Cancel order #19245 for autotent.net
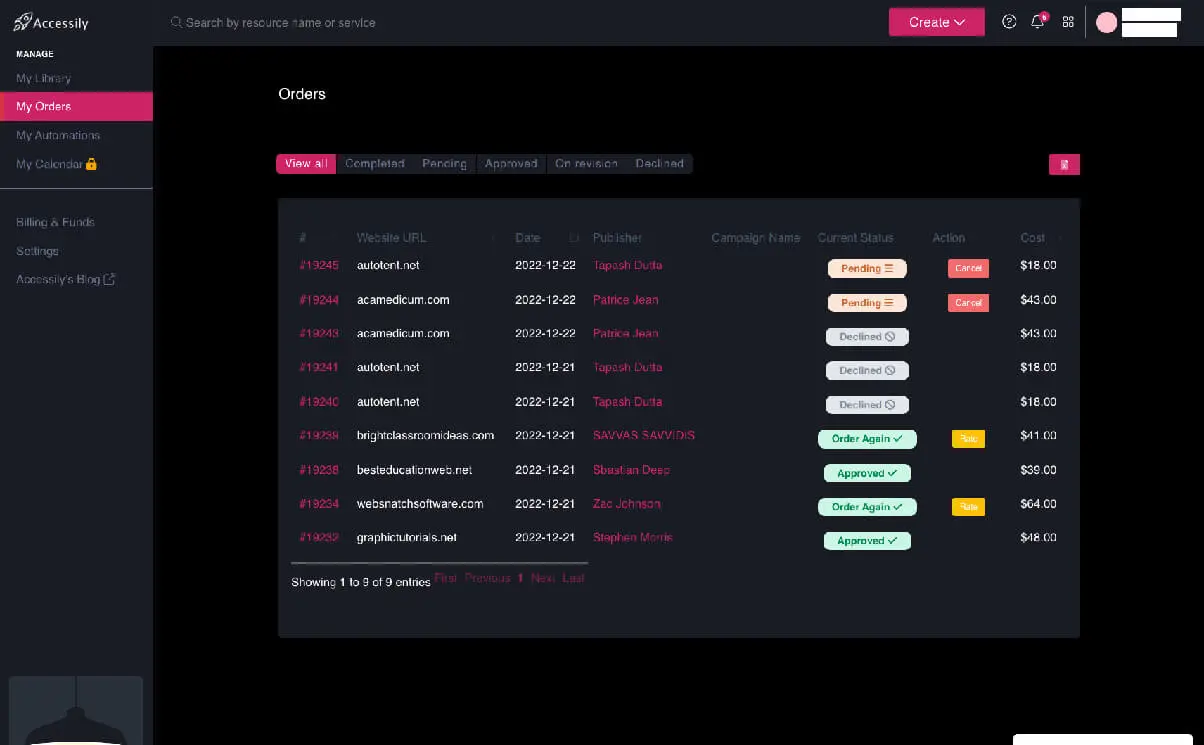1204x745 pixels. tap(968, 268)
